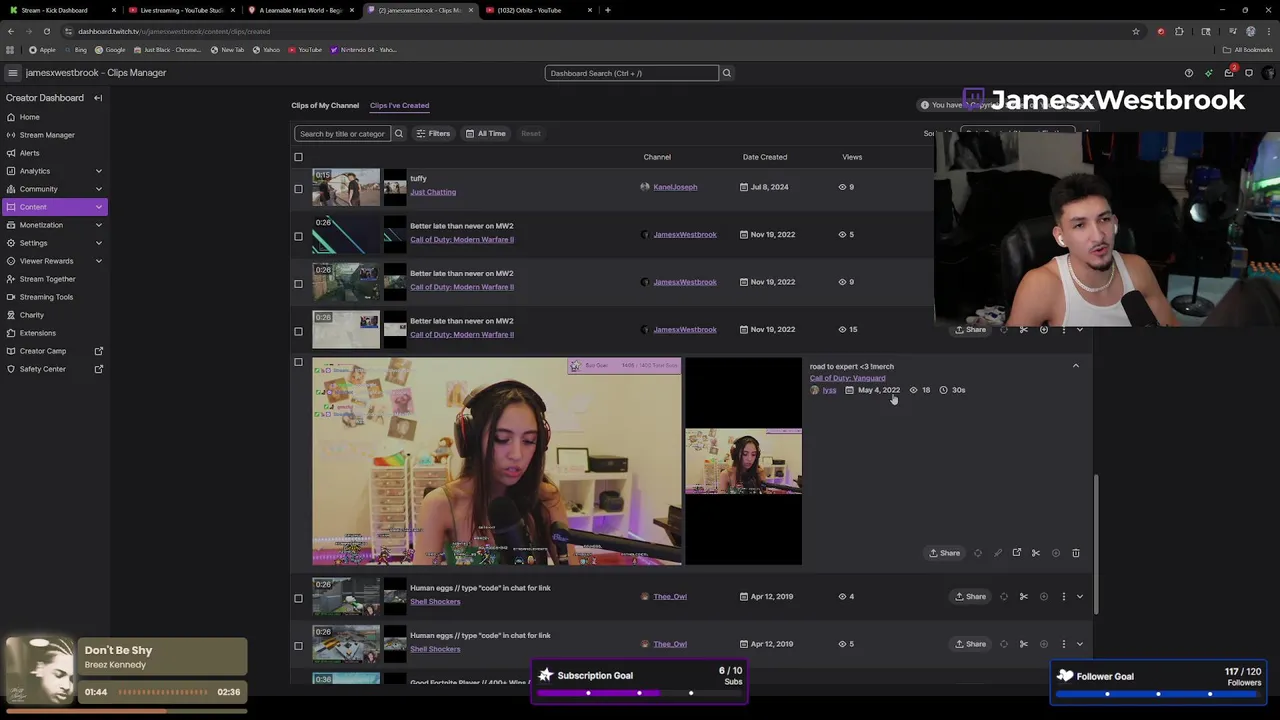Image resolution: width=1280 pixels, height=720 pixels.
Task: Delete the road to expert clip
Action: [1076, 553]
